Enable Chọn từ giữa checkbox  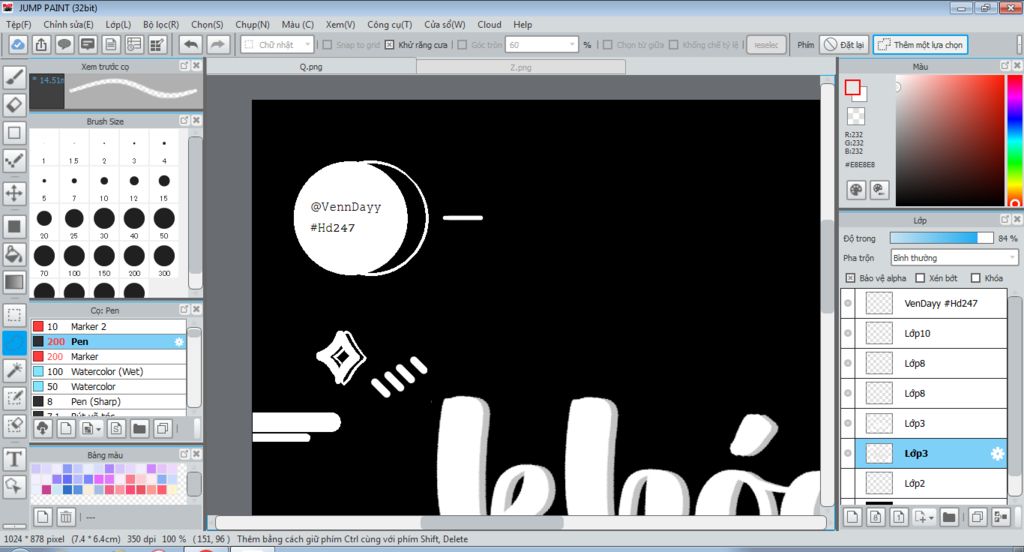coord(608,45)
